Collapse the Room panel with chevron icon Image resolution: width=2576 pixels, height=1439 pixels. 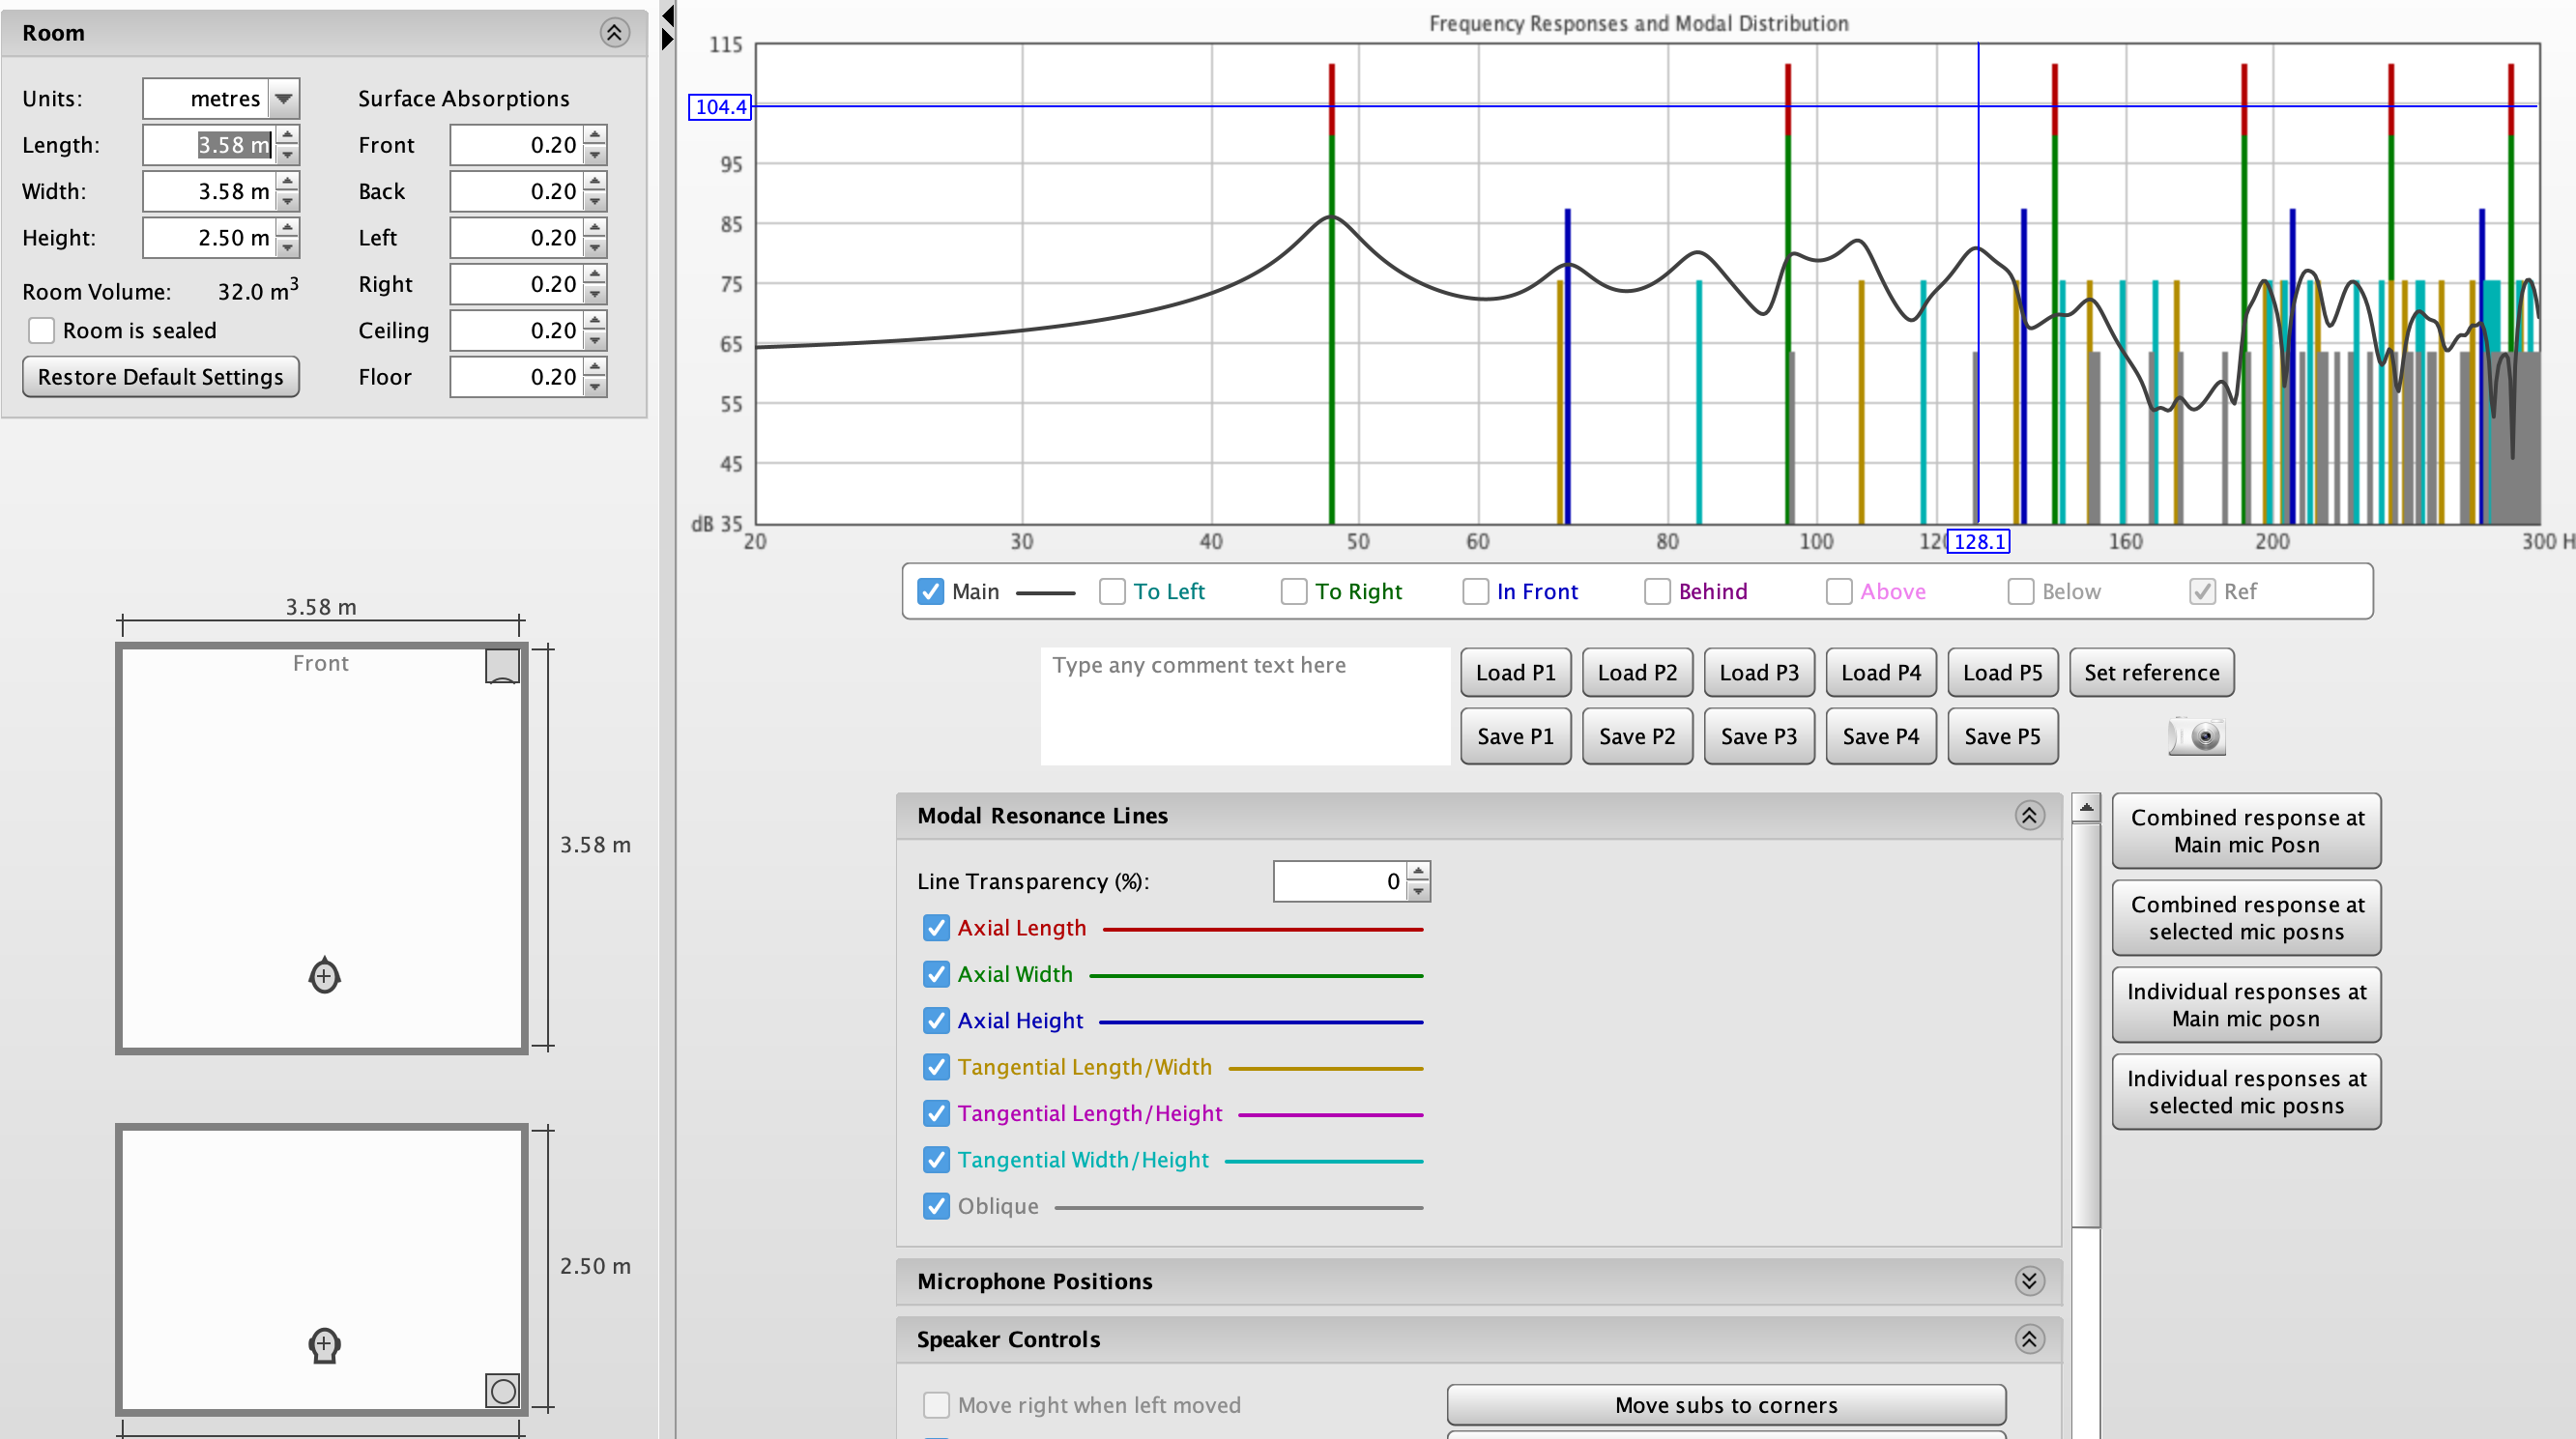point(614,33)
